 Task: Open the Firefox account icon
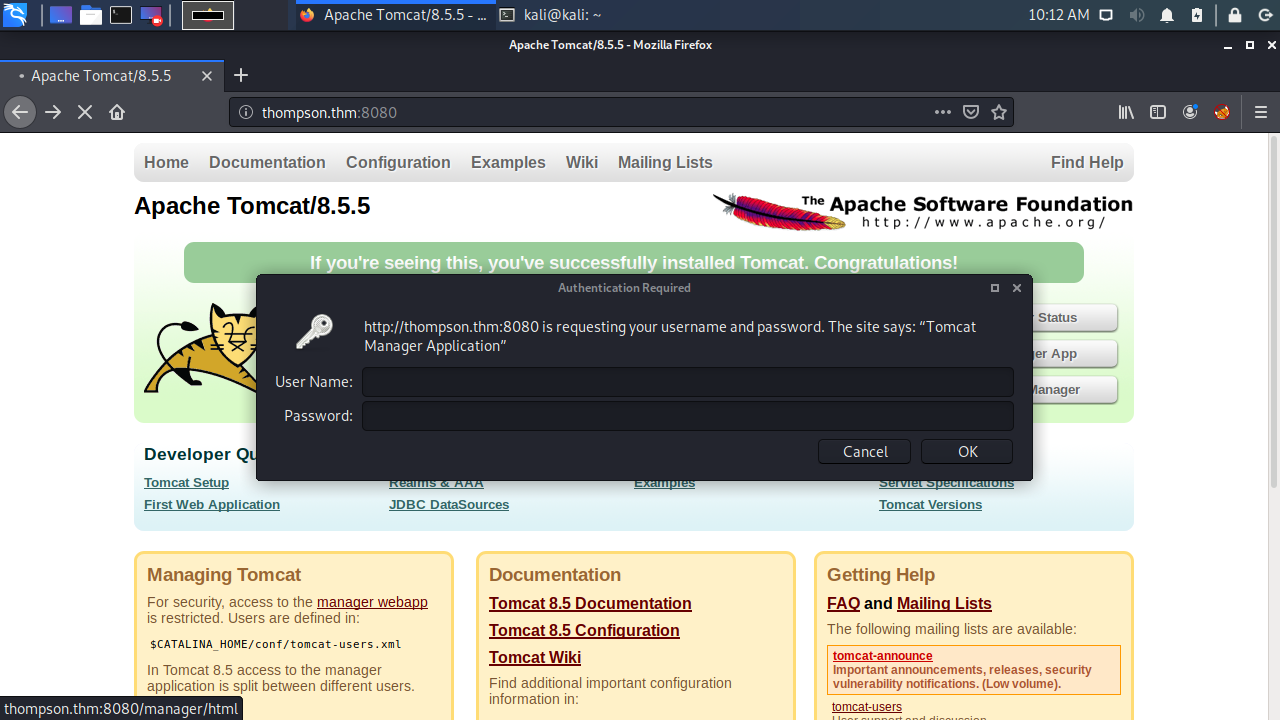[1190, 112]
